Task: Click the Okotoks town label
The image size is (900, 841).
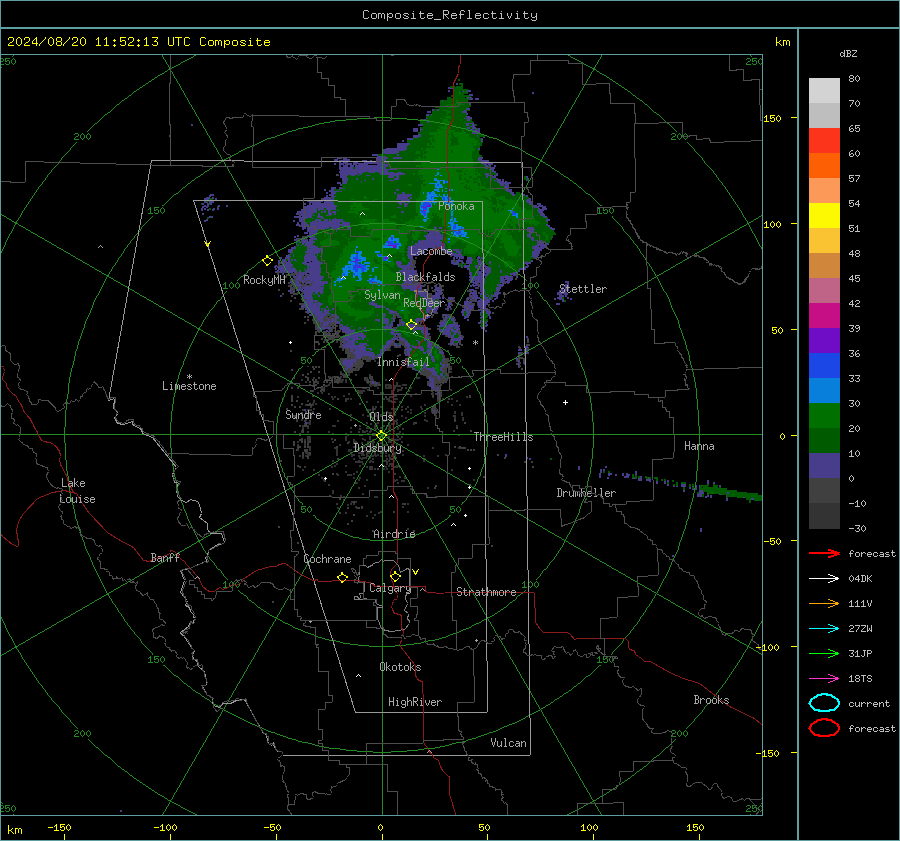Action: pyautogui.click(x=400, y=667)
